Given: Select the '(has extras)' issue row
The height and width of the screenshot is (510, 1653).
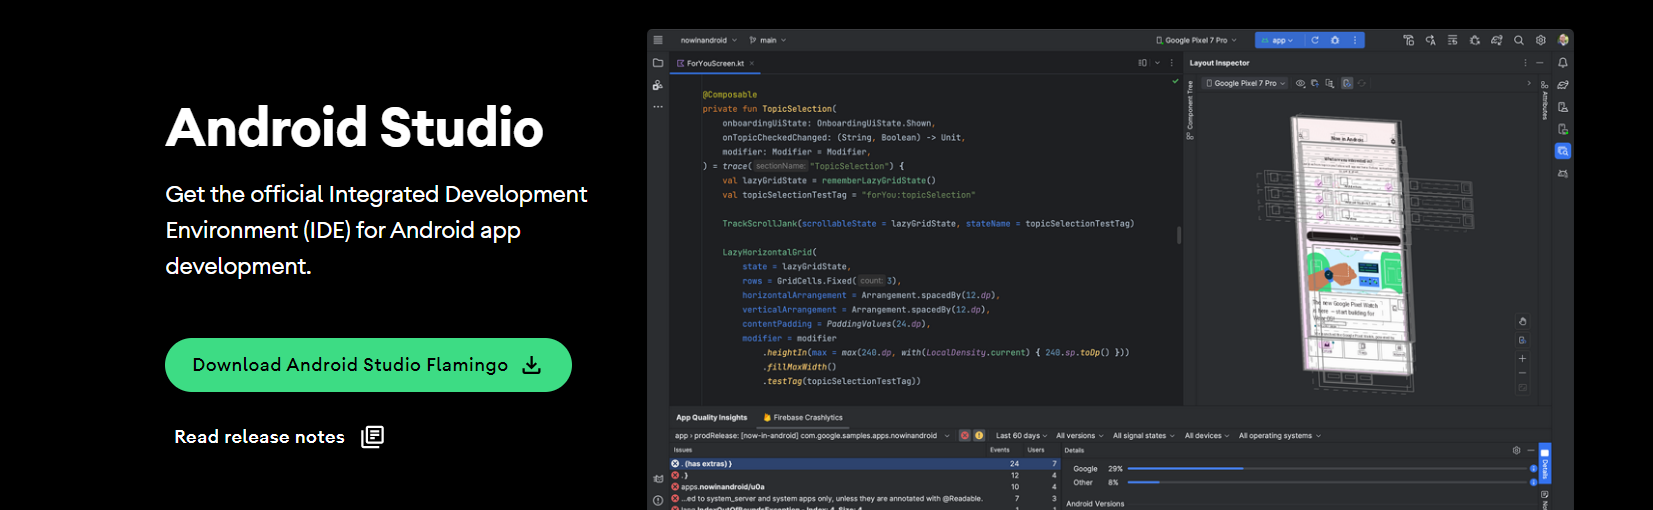Looking at the screenshot, I should [864, 464].
